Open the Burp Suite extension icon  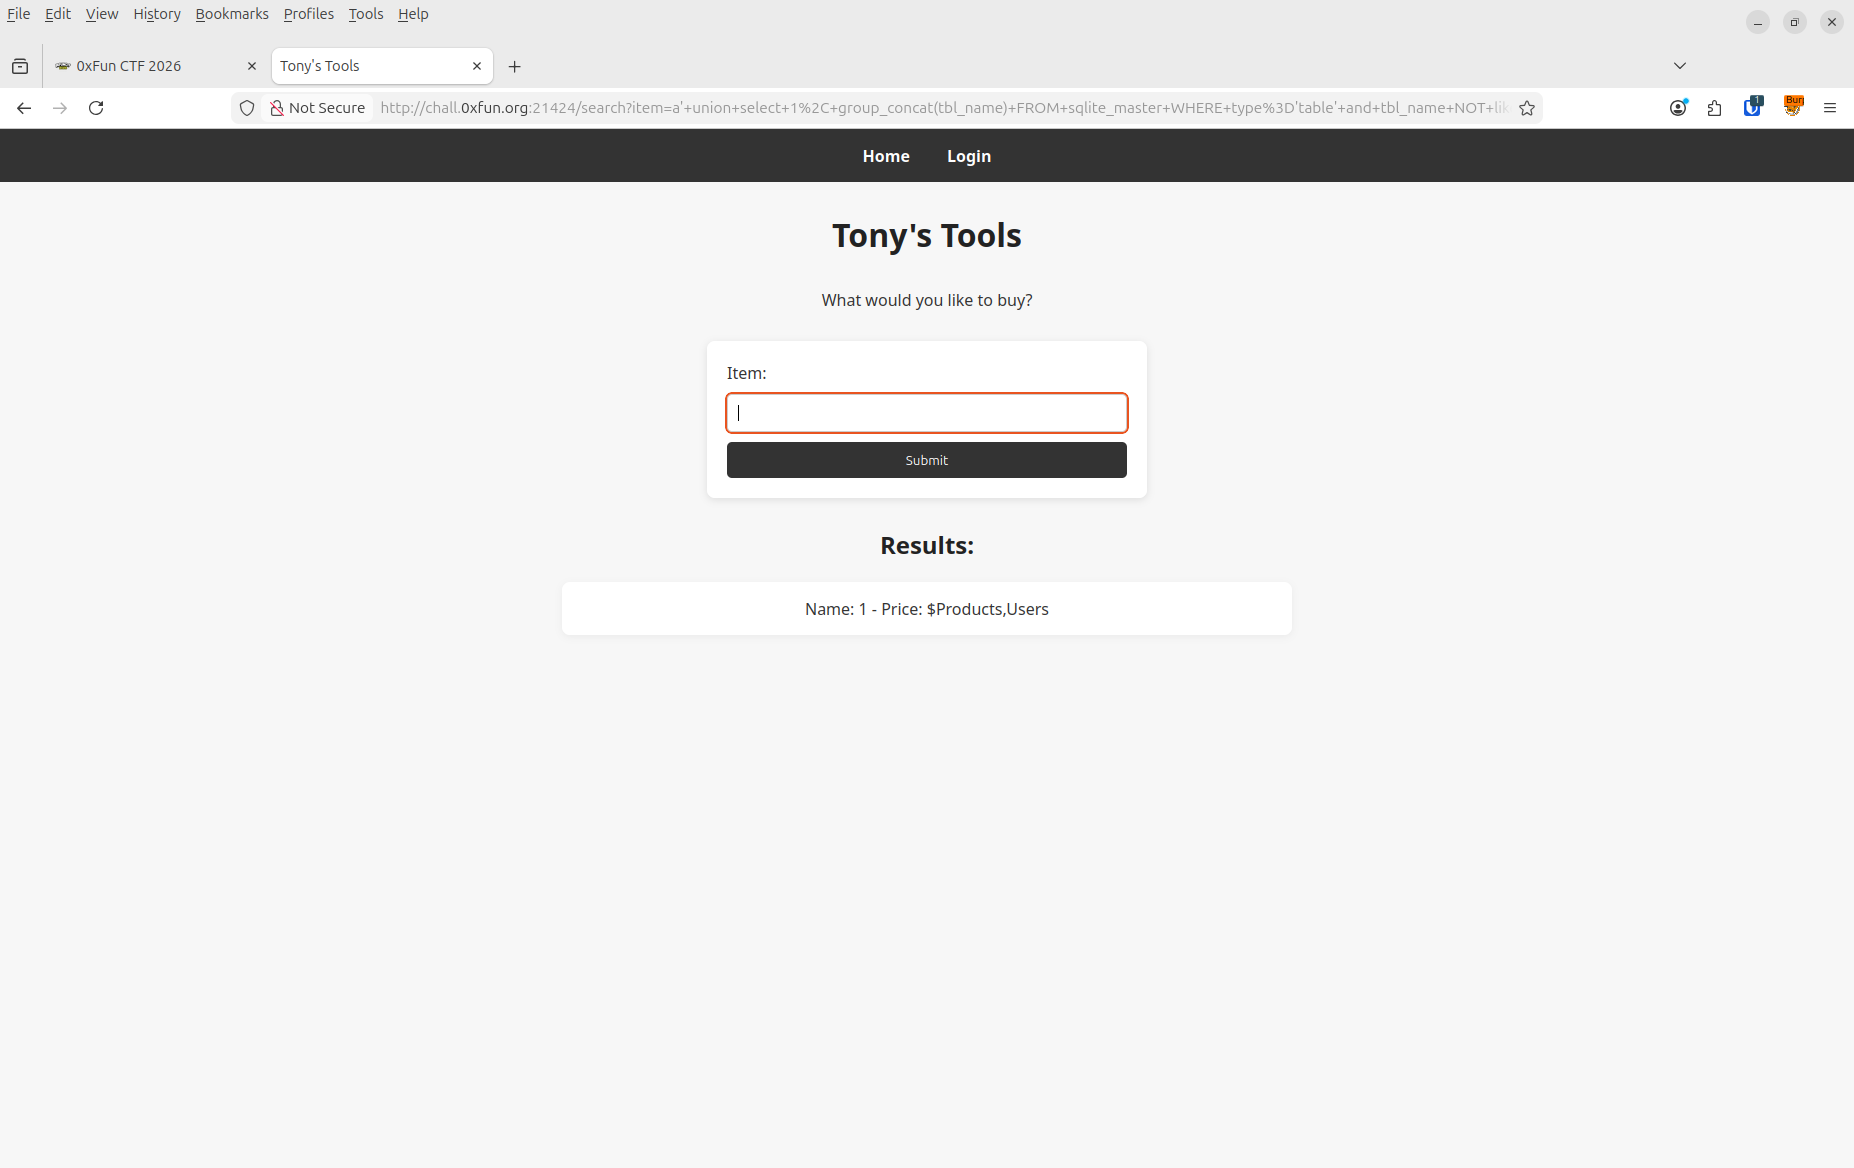(1793, 106)
